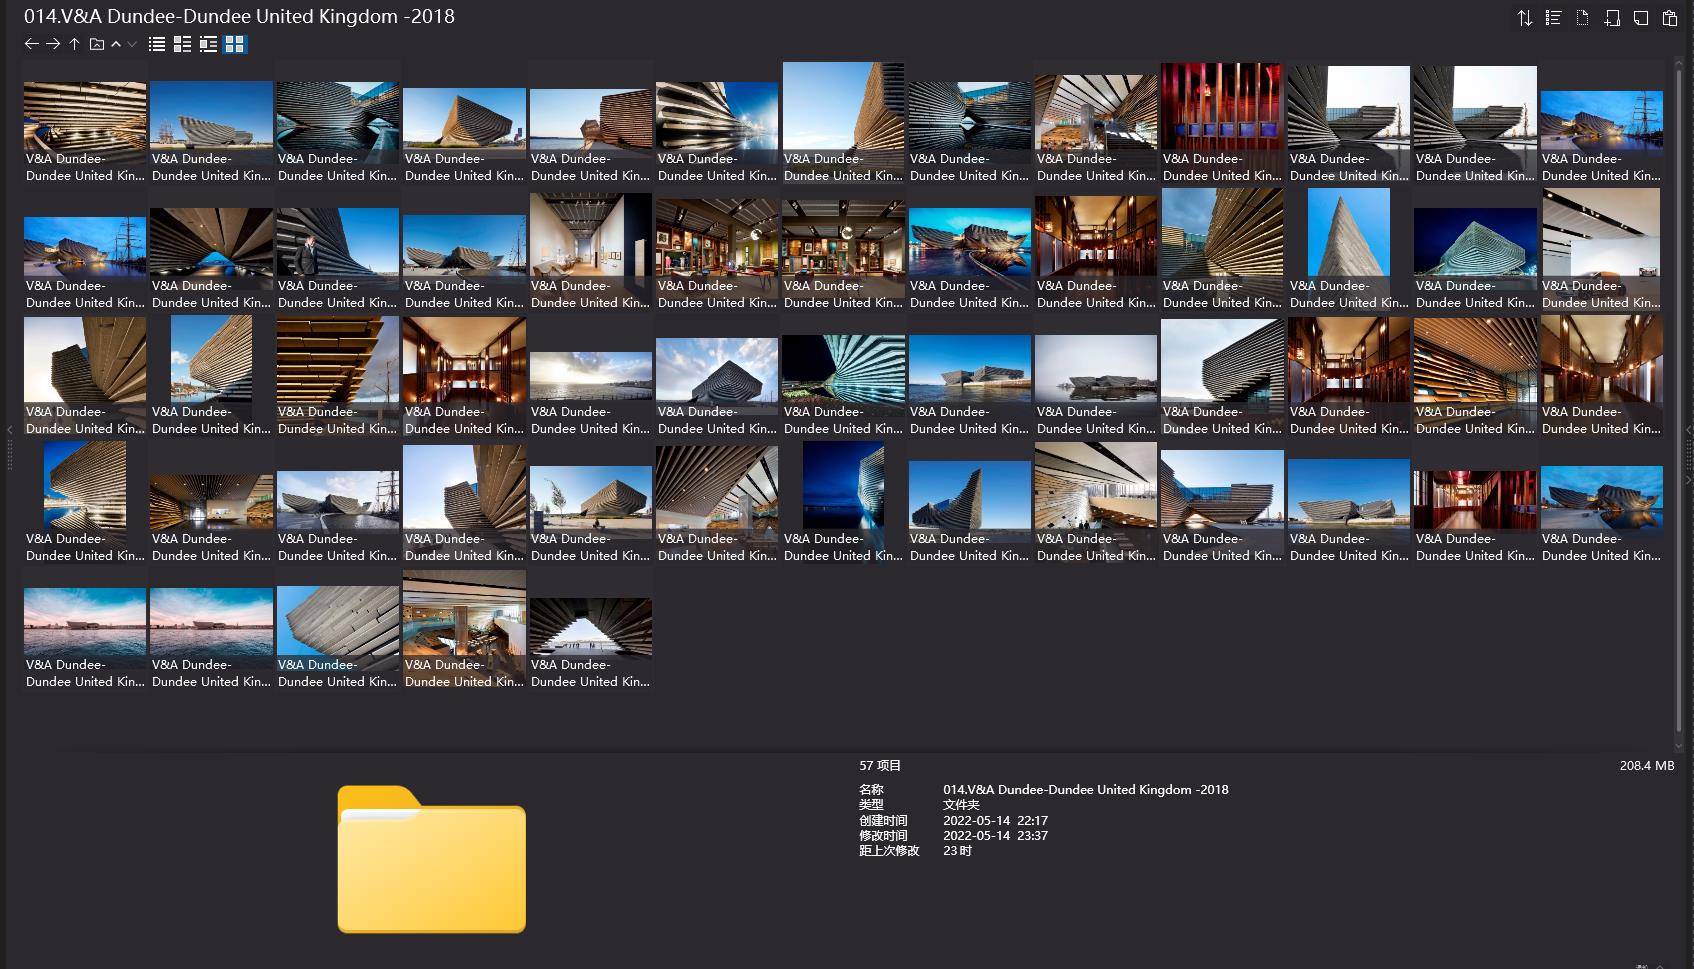Expand the history up chevron
Viewport: 1694px width, 969px height.
tap(116, 44)
